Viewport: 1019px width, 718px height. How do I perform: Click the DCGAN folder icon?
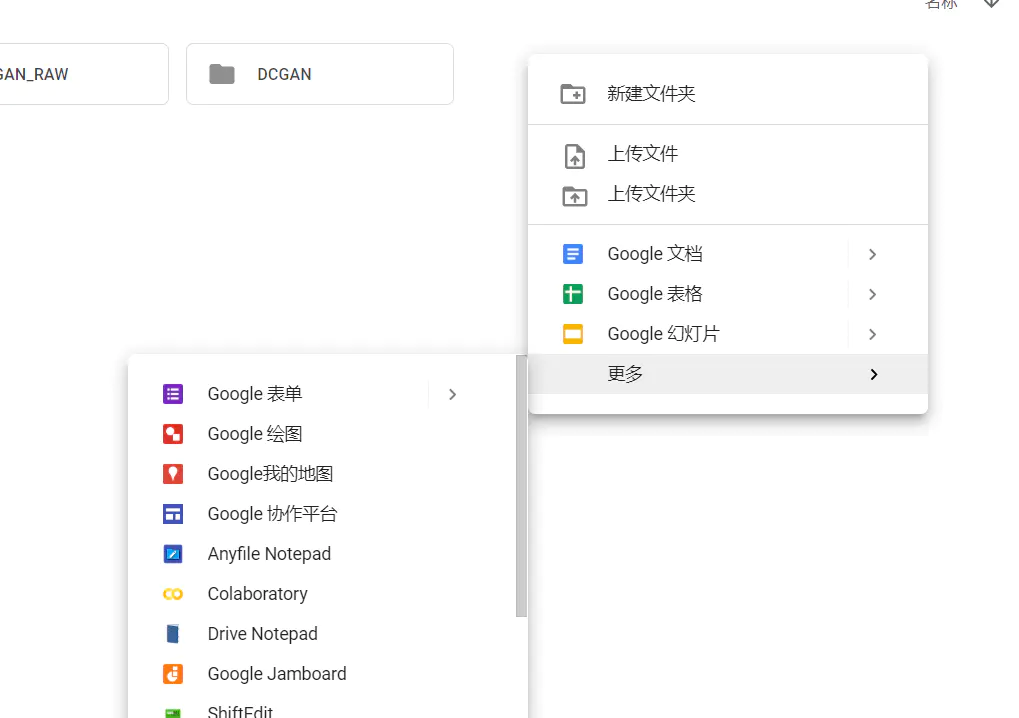click(x=222, y=74)
